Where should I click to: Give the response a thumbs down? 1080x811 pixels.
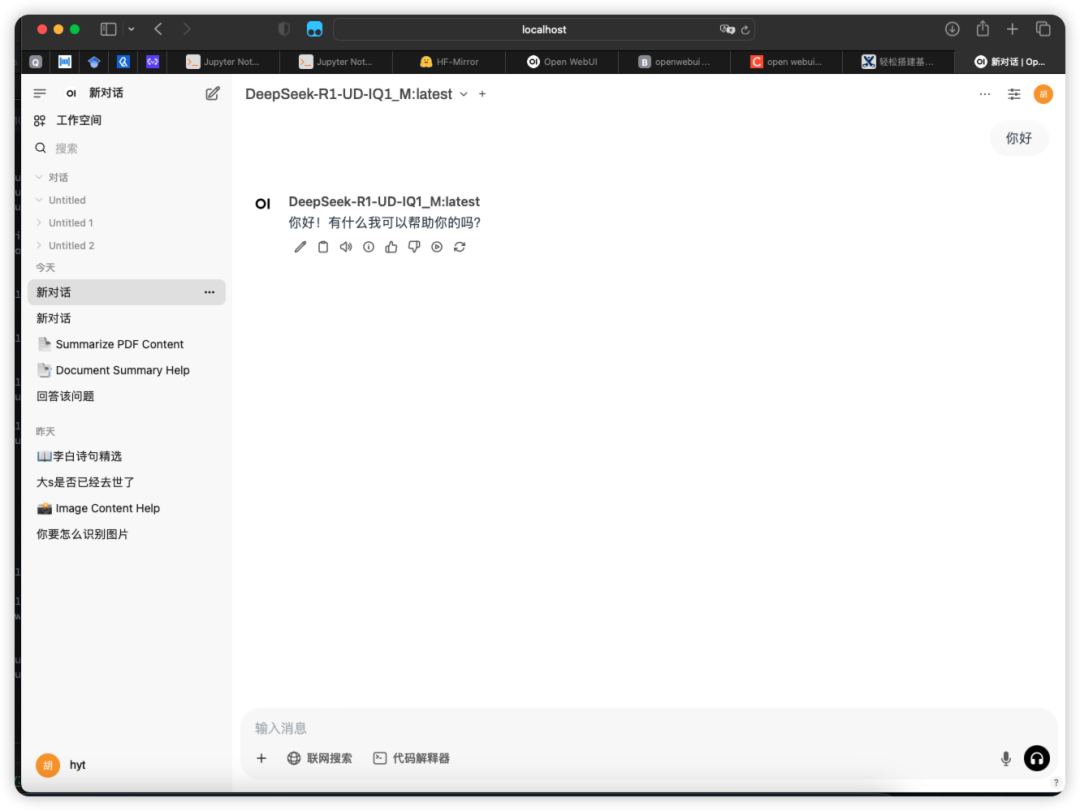(x=414, y=247)
